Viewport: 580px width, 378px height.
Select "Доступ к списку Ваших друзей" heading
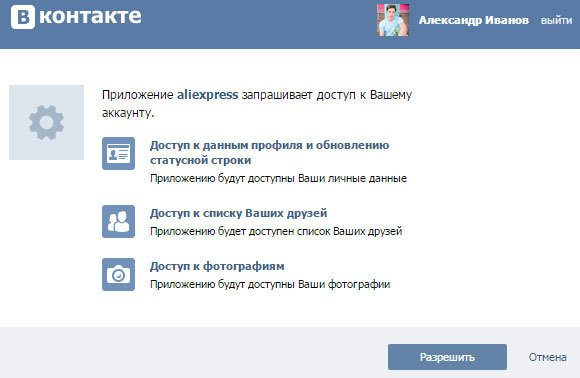(239, 213)
